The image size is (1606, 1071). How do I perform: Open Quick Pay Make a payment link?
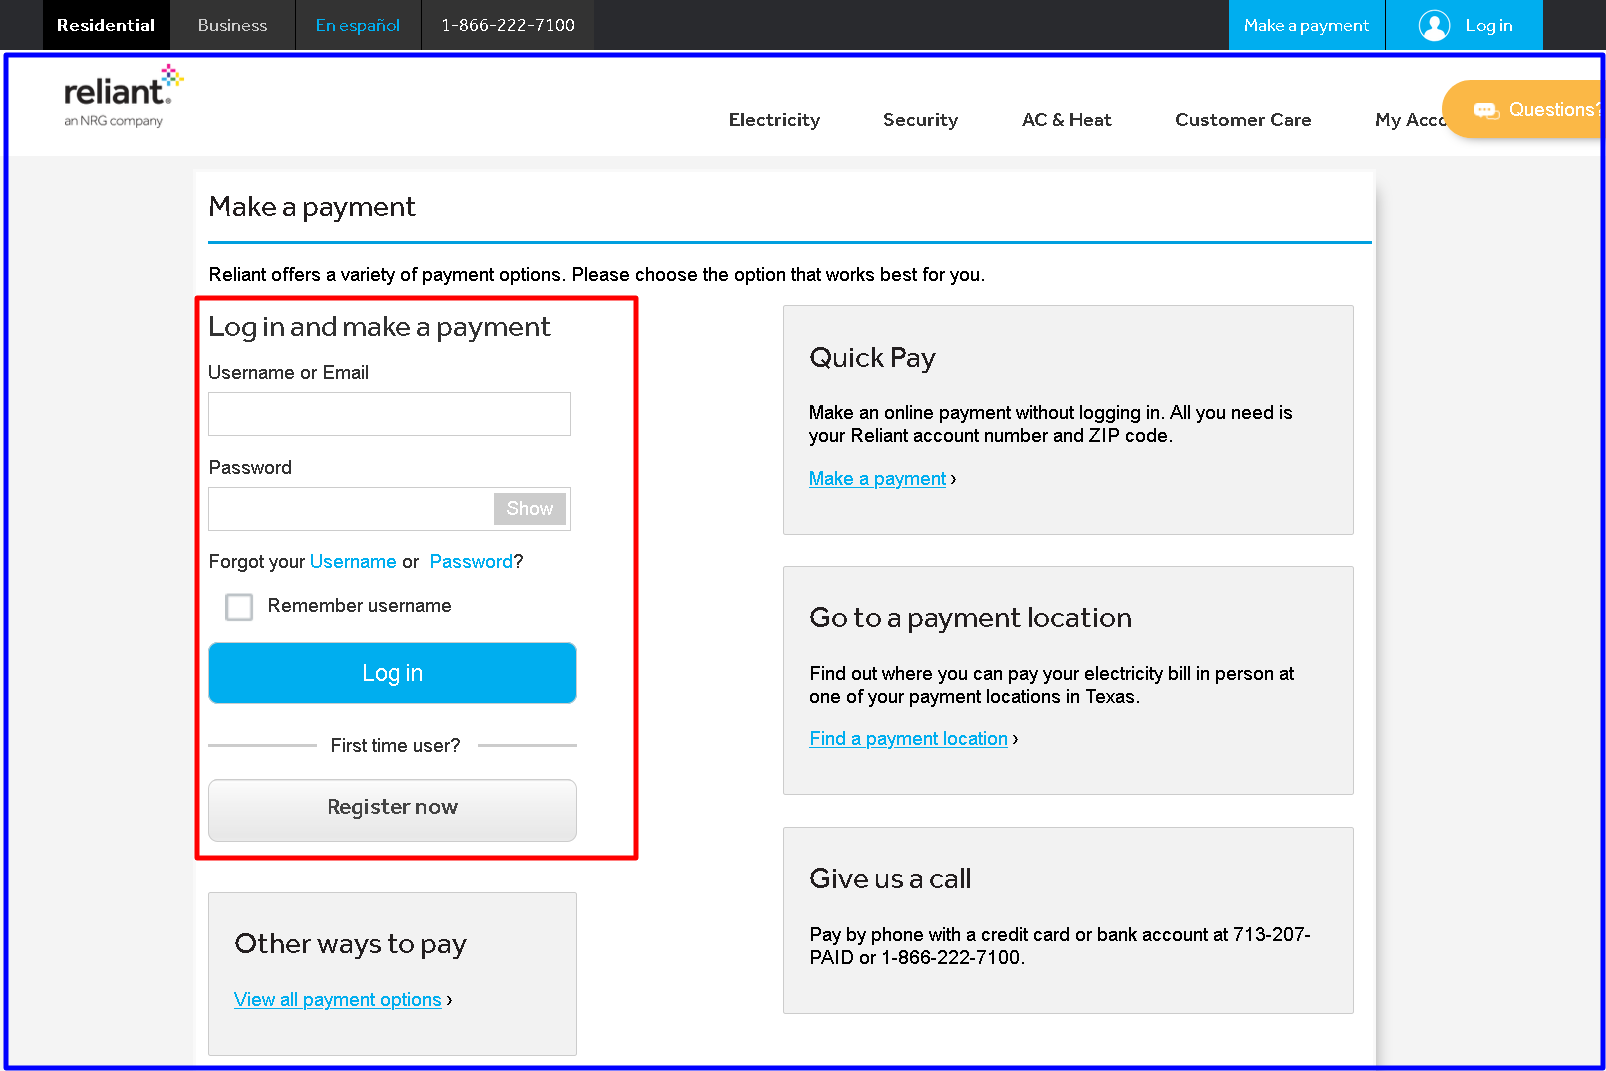coord(877,479)
